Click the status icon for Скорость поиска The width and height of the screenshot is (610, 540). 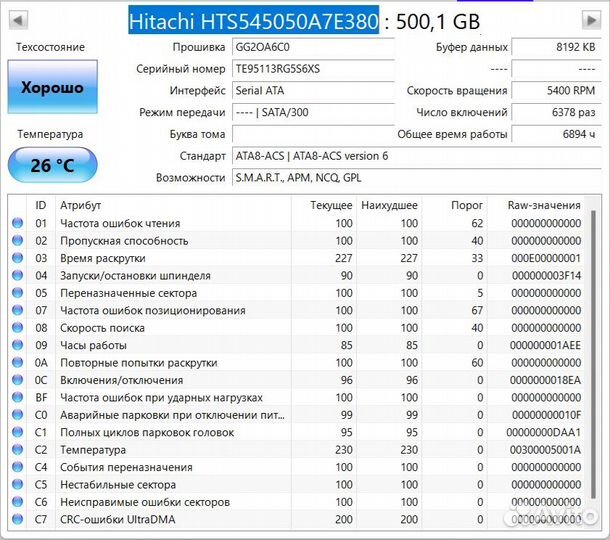pos(18,328)
